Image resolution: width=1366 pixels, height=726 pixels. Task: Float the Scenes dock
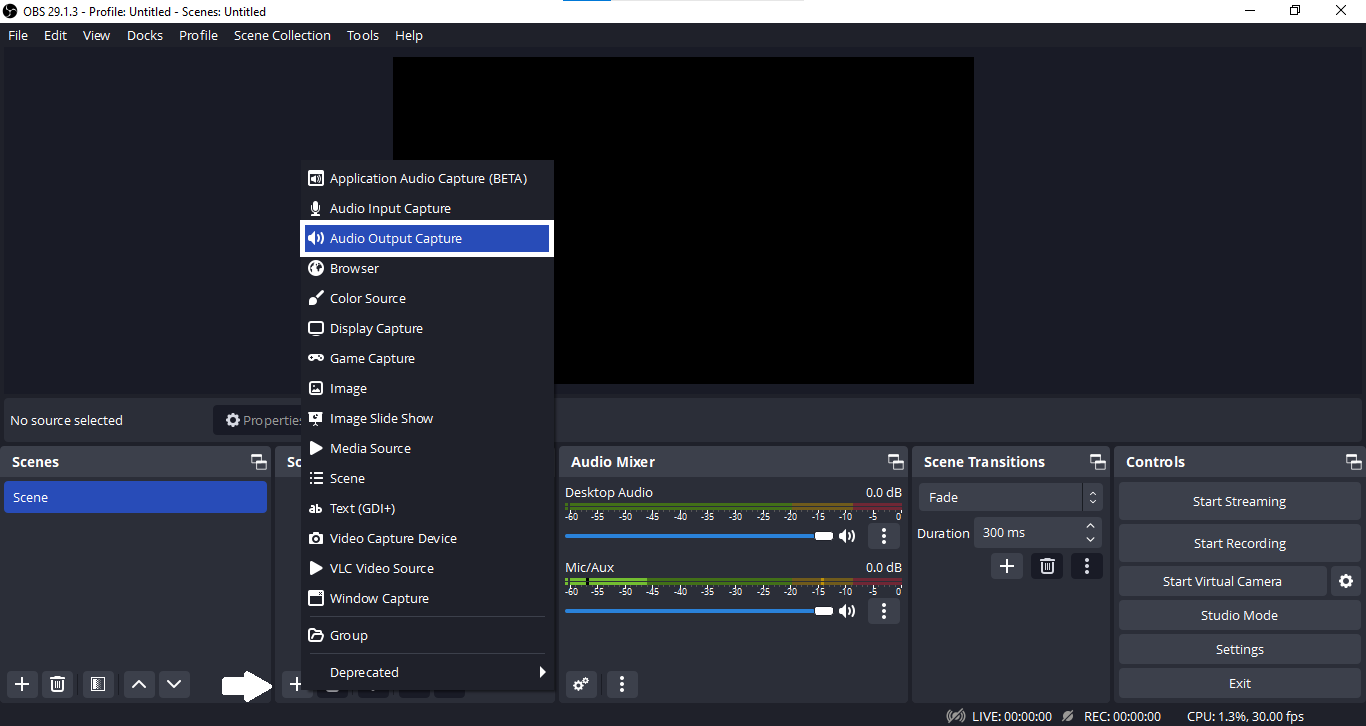258,462
